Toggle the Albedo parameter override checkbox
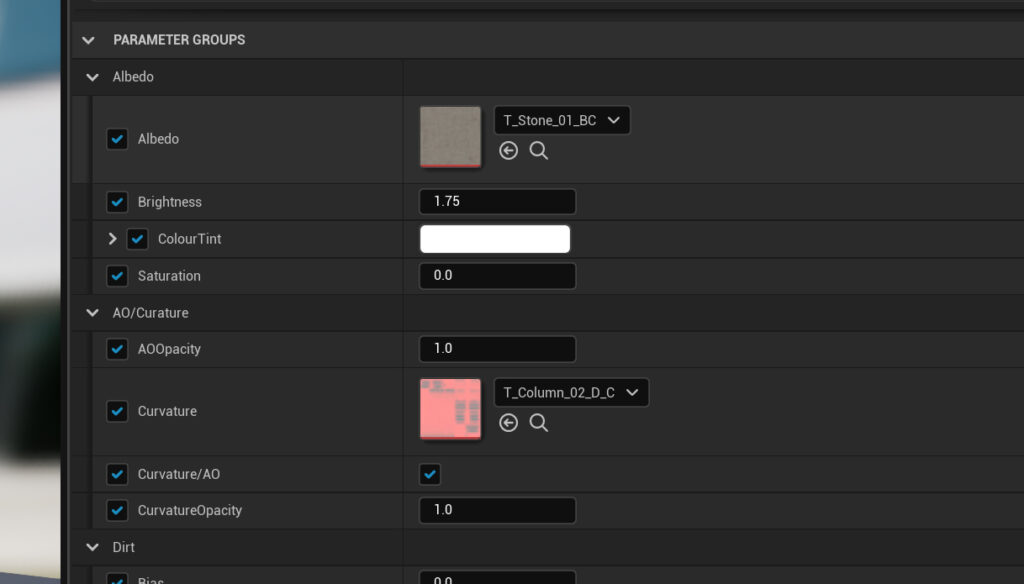This screenshot has width=1024, height=584. (x=118, y=138)
